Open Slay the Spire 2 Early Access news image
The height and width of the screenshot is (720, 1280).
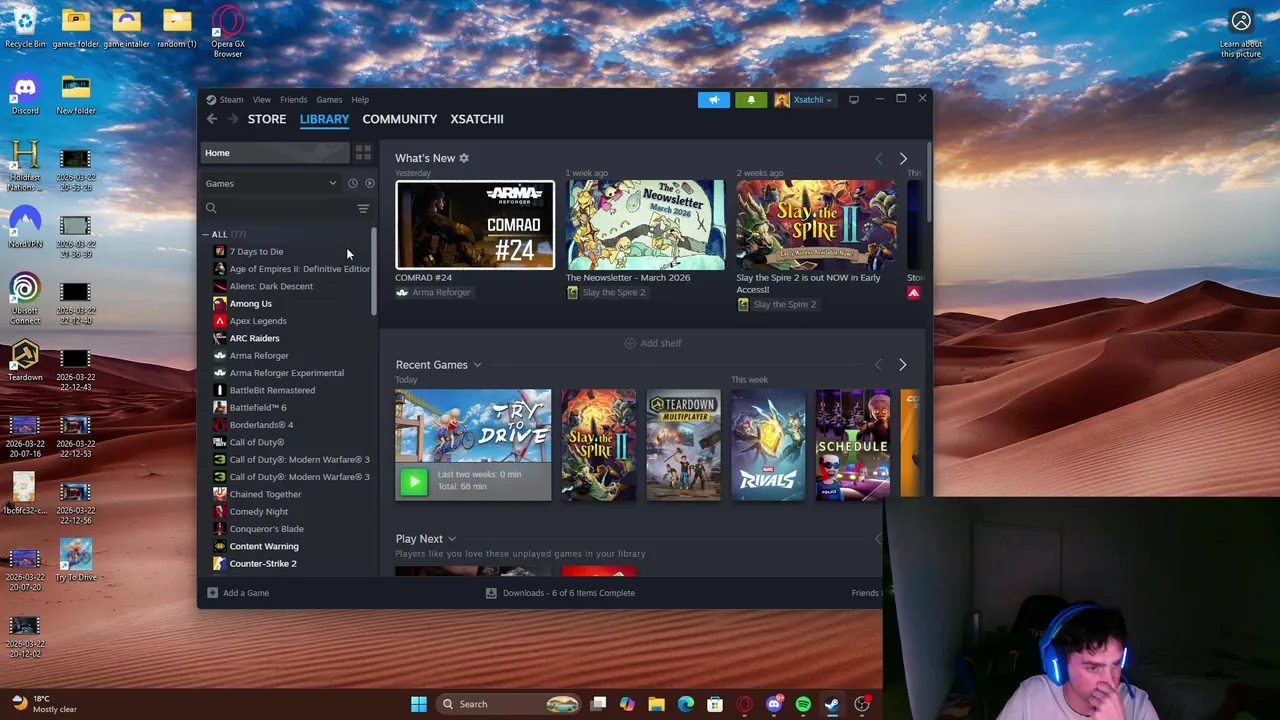coord(816,225)
